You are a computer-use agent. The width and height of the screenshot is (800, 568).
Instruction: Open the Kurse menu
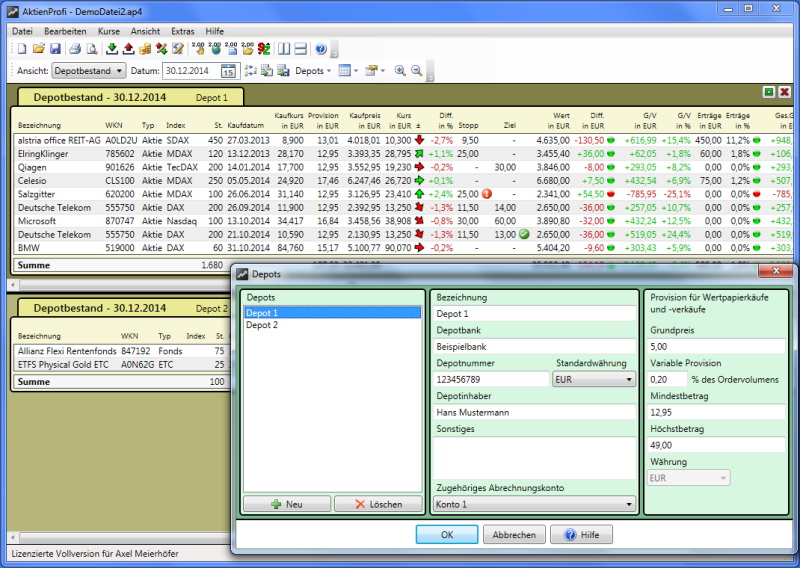[108, 31]
